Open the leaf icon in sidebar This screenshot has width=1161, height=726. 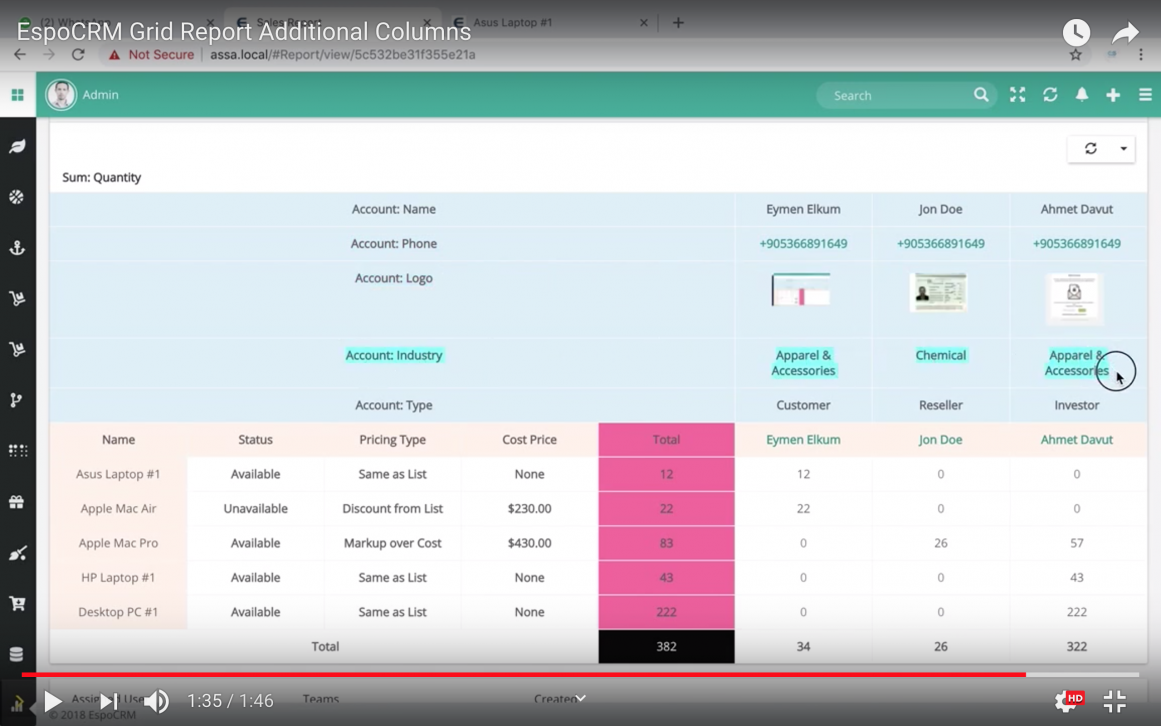pyautogui.click(x=17, y=147)
